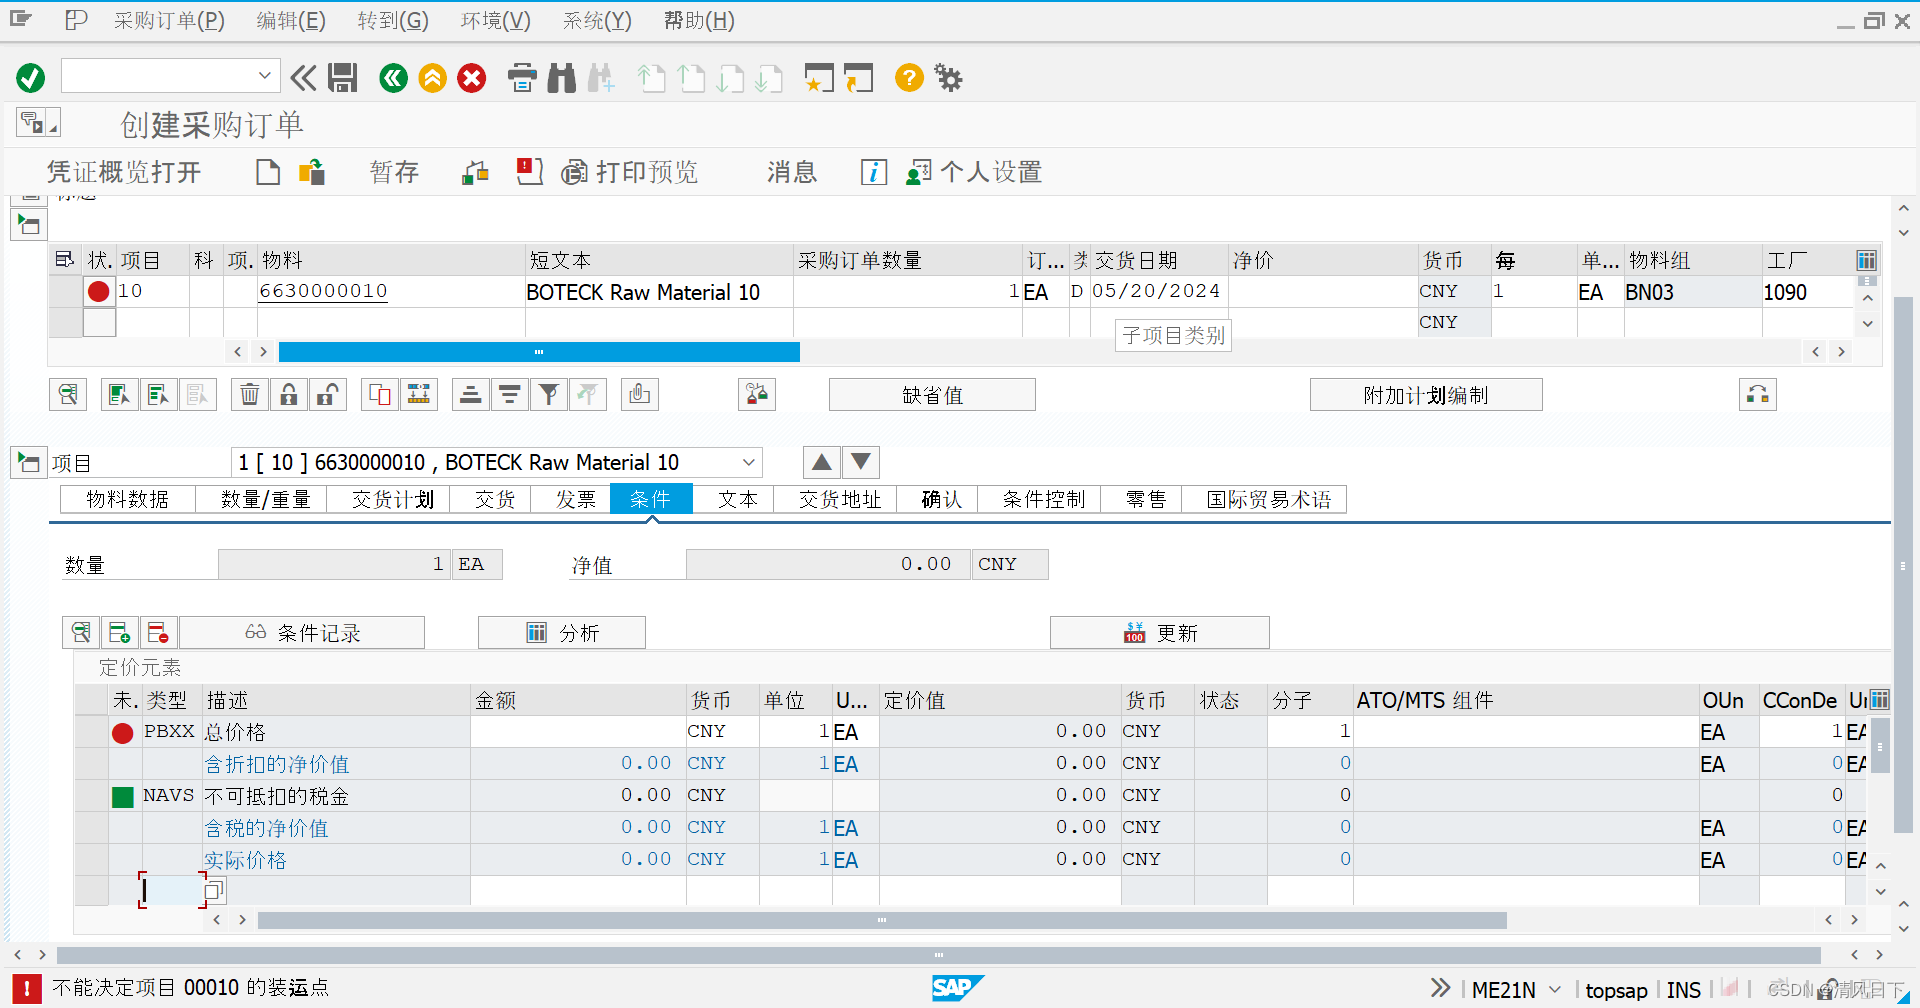The height and width of the screenshot is (1008, 1920).
Task: Expand the ME21N dropdown in the status bar
Action: pos(1553,988)
